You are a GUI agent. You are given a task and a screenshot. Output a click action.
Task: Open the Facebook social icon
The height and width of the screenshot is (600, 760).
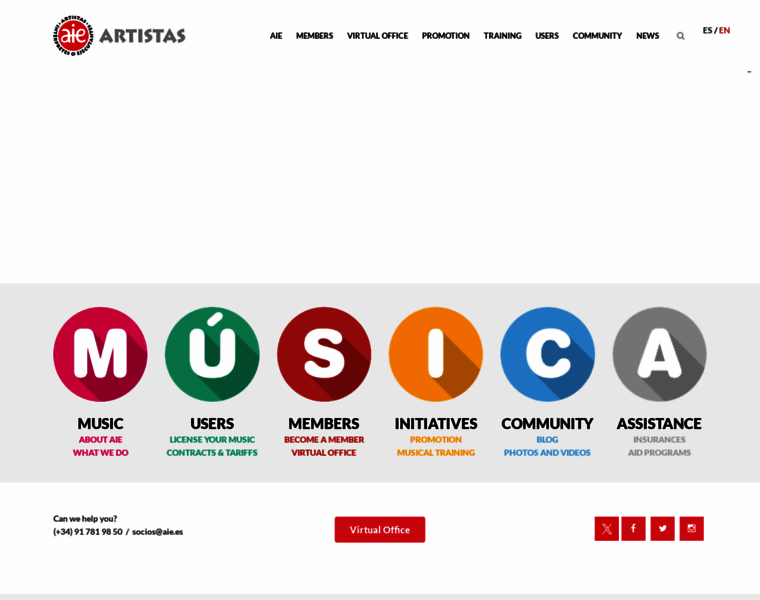point(633,529)
